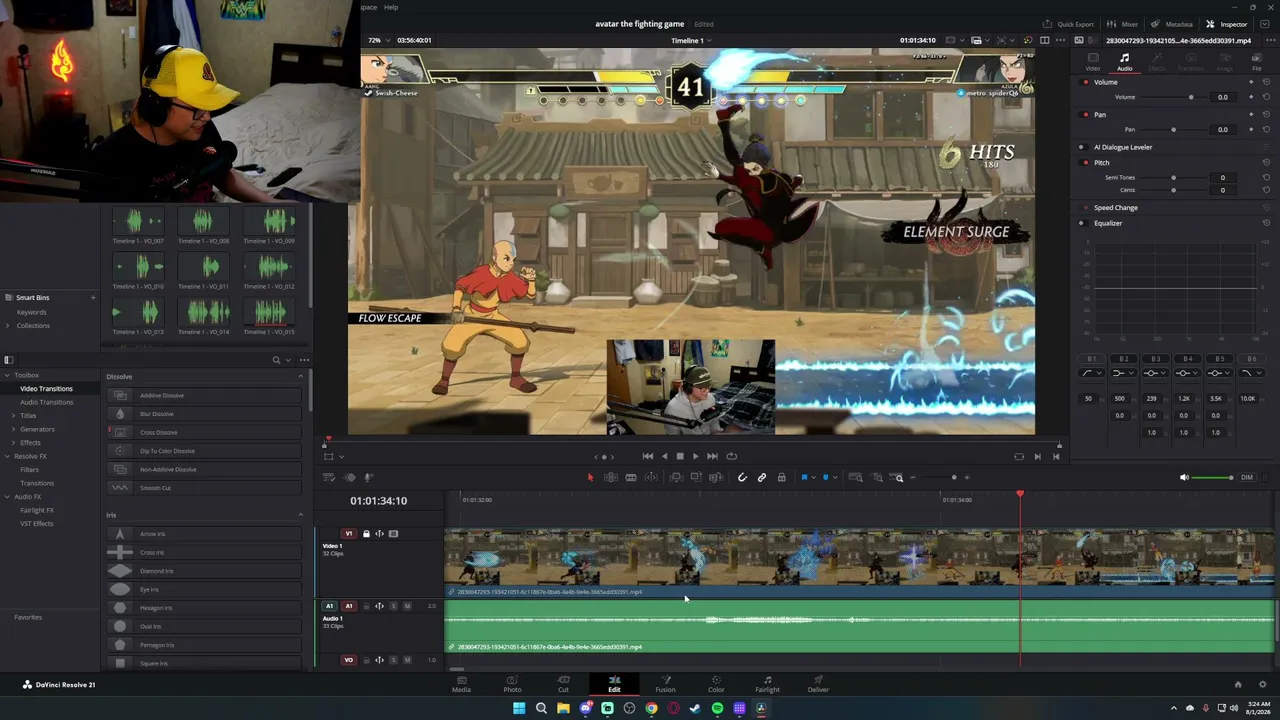Go to Project Manager home icon

coord(1238,684)
